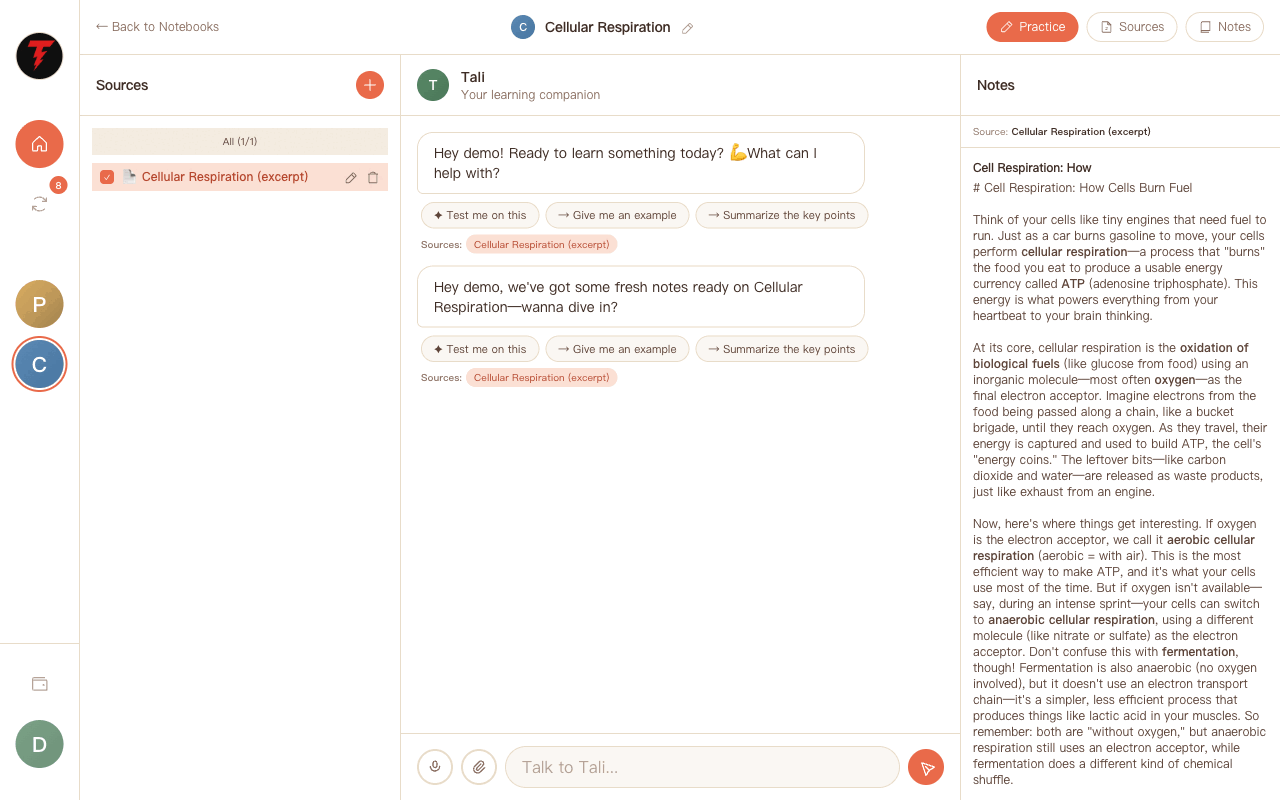
Task: Edit the Cellular Respiration (excerpt) source name
Action: [351, 177]
